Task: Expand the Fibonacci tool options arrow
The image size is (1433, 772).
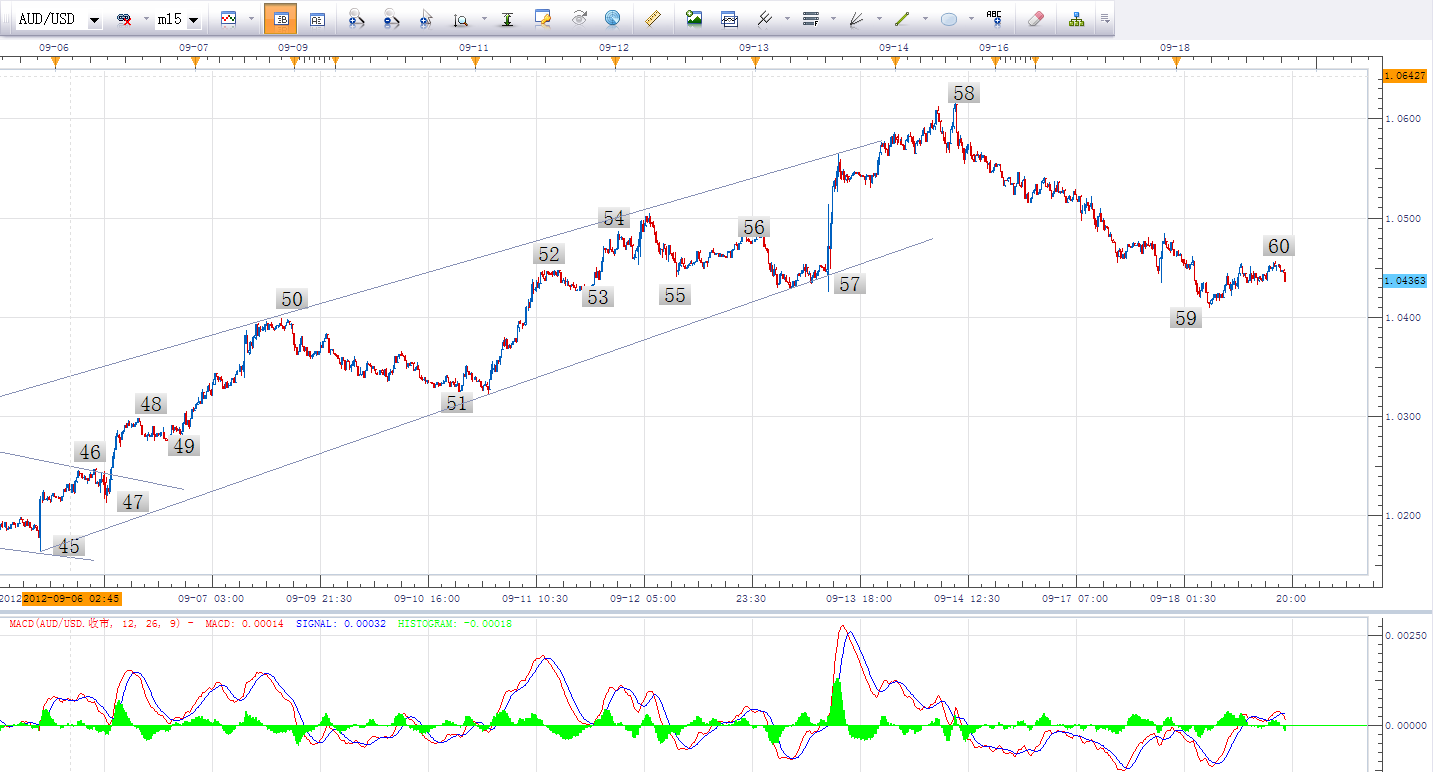Action: 833,19
